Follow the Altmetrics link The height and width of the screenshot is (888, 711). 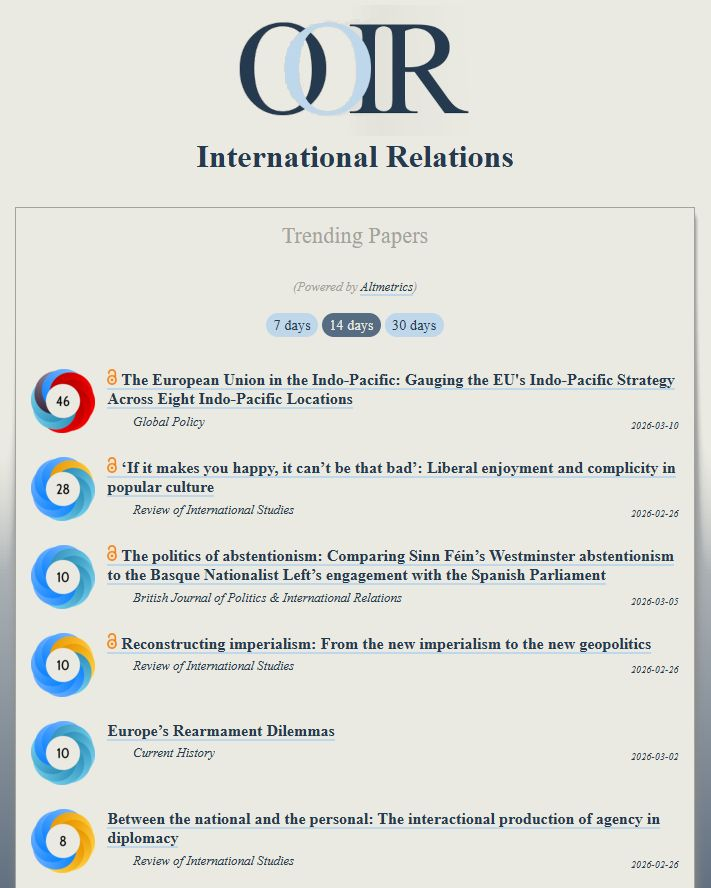pyautogui.click(x=386, y=287)
